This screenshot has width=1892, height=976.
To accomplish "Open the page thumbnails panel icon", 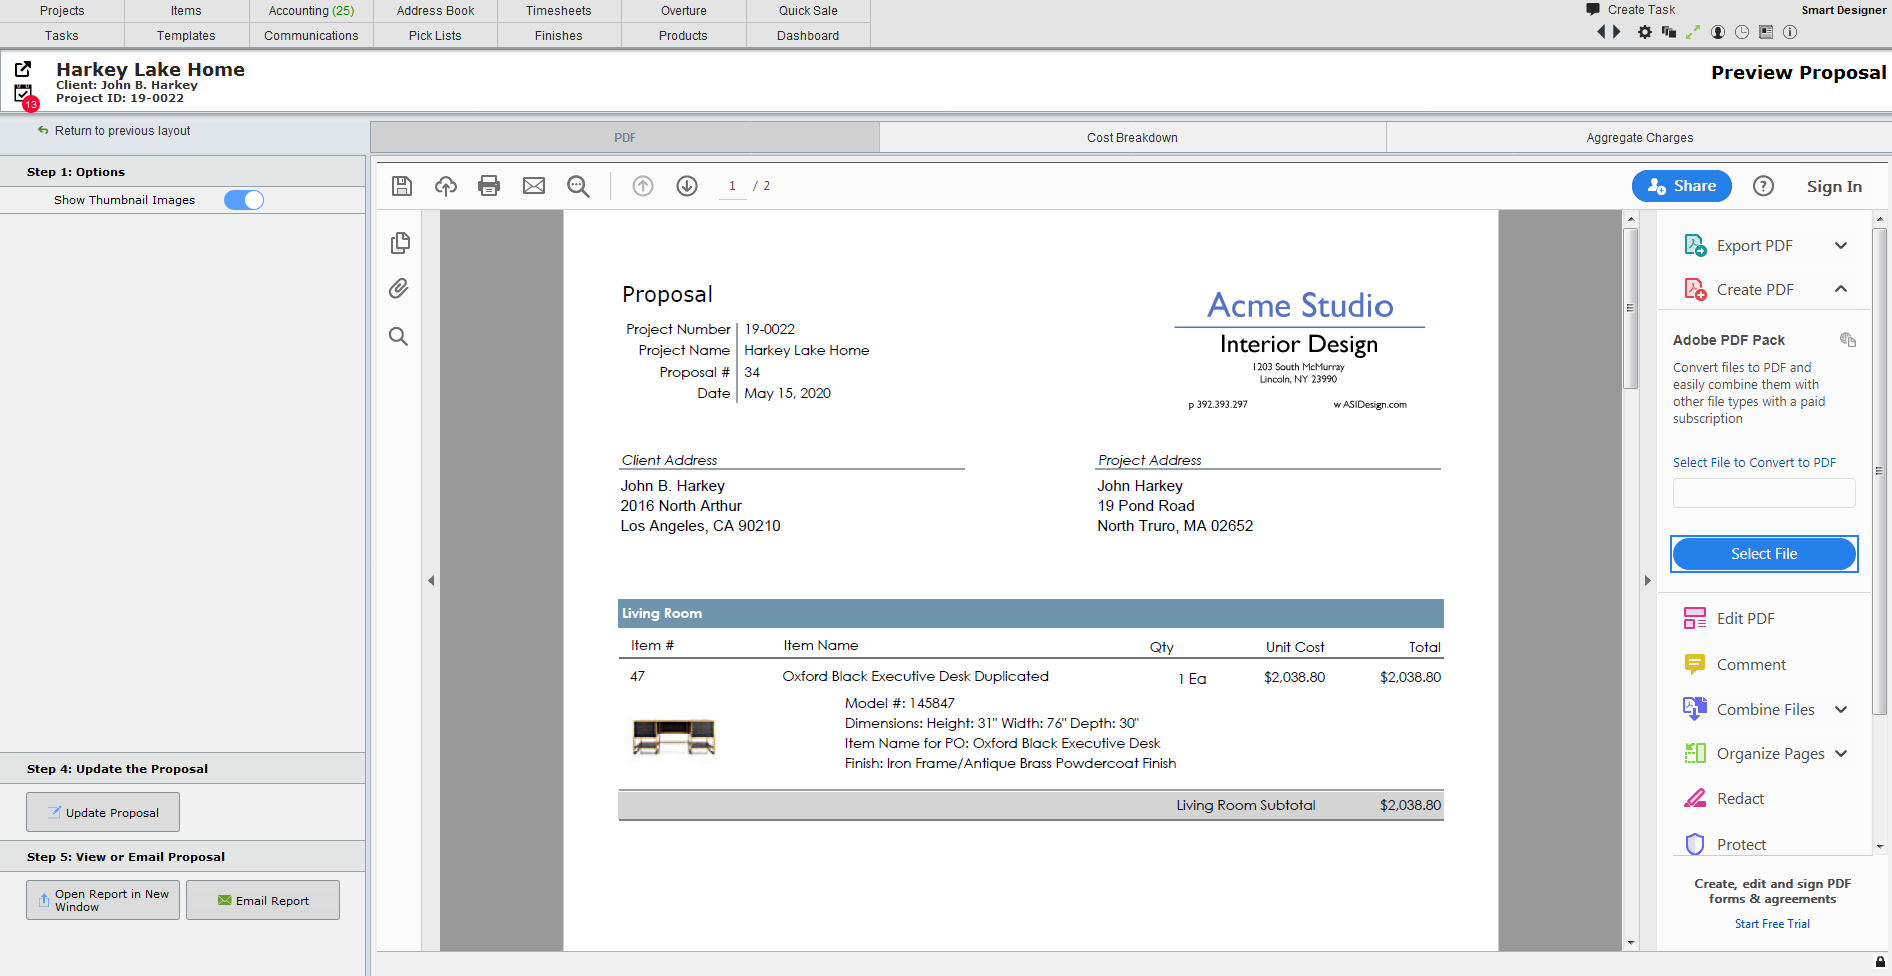I will (400, 243).
